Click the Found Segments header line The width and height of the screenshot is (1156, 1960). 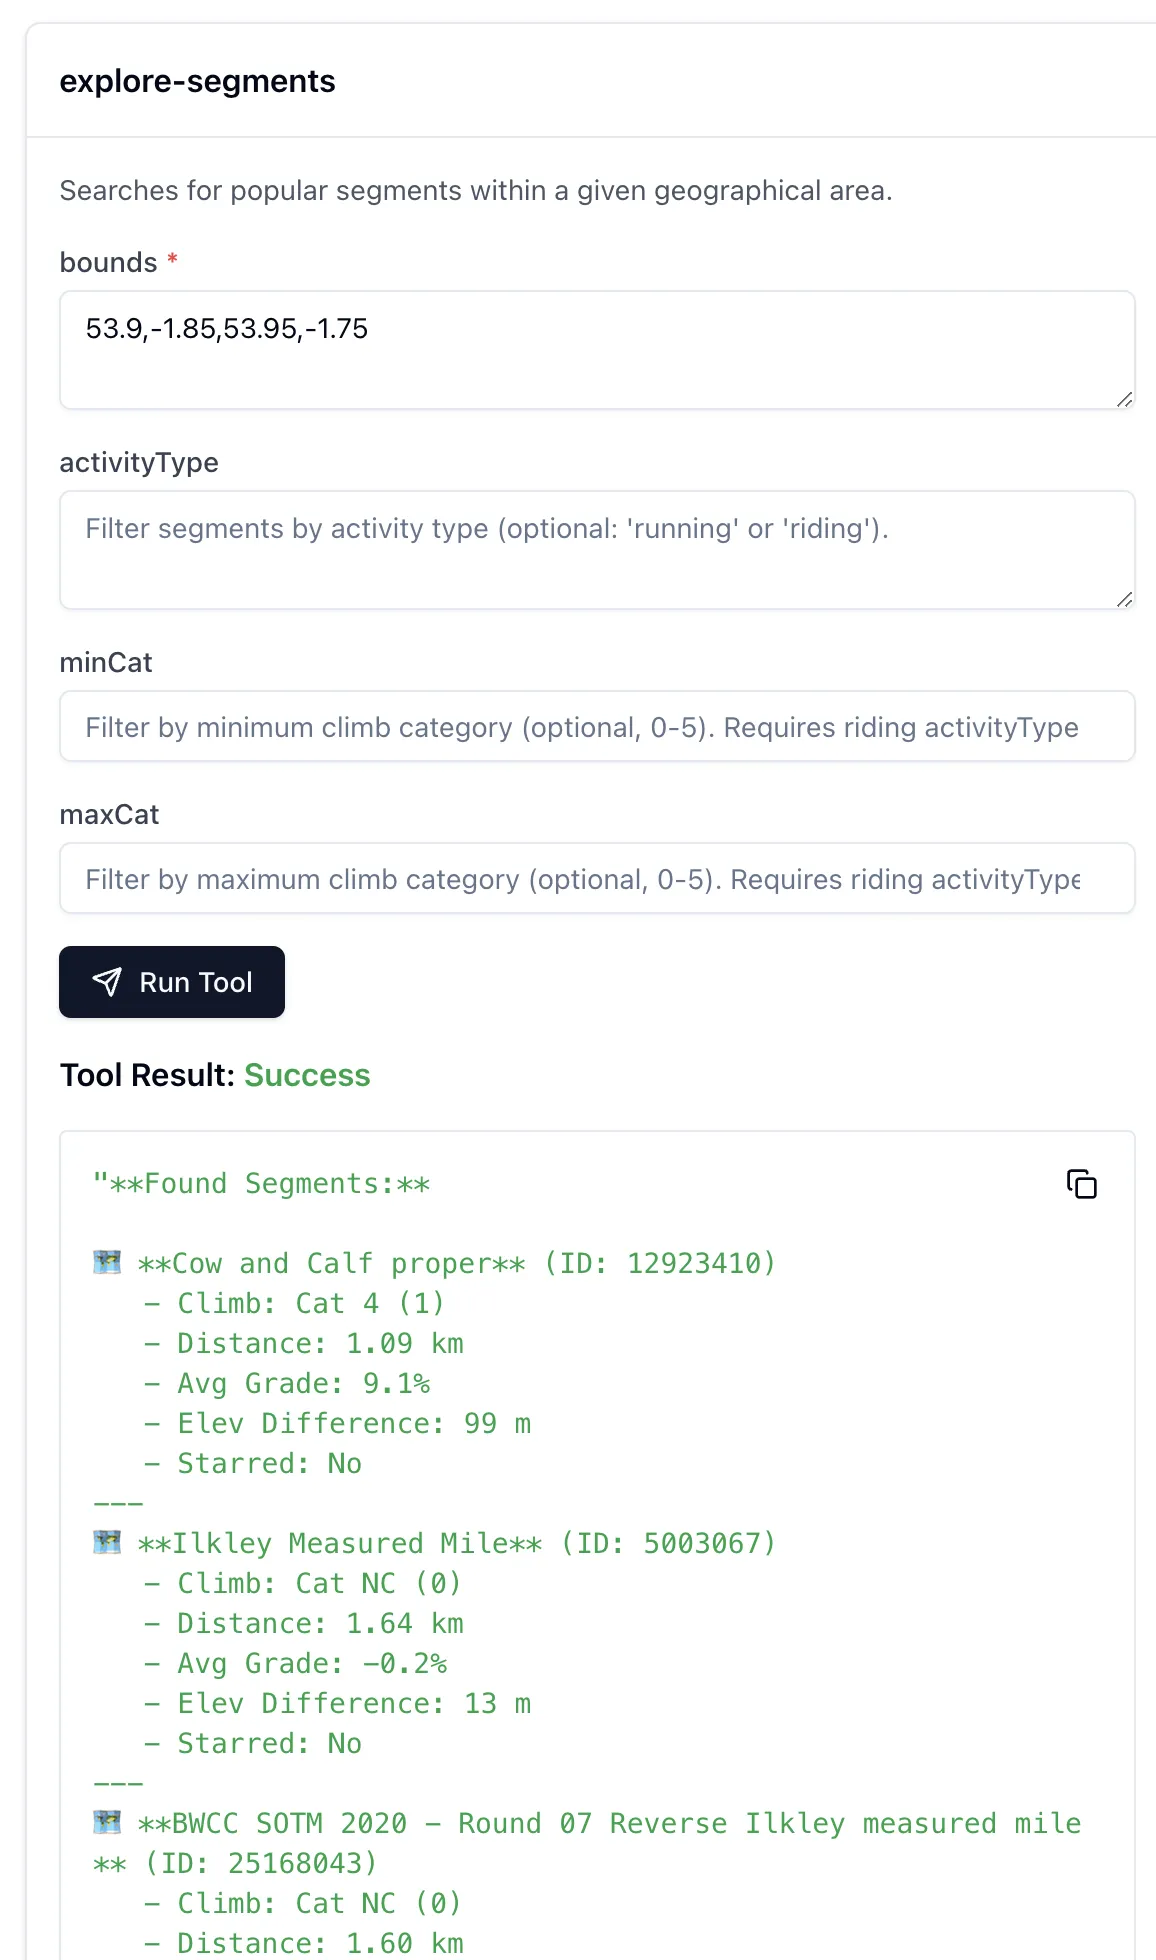(262, 1184)
